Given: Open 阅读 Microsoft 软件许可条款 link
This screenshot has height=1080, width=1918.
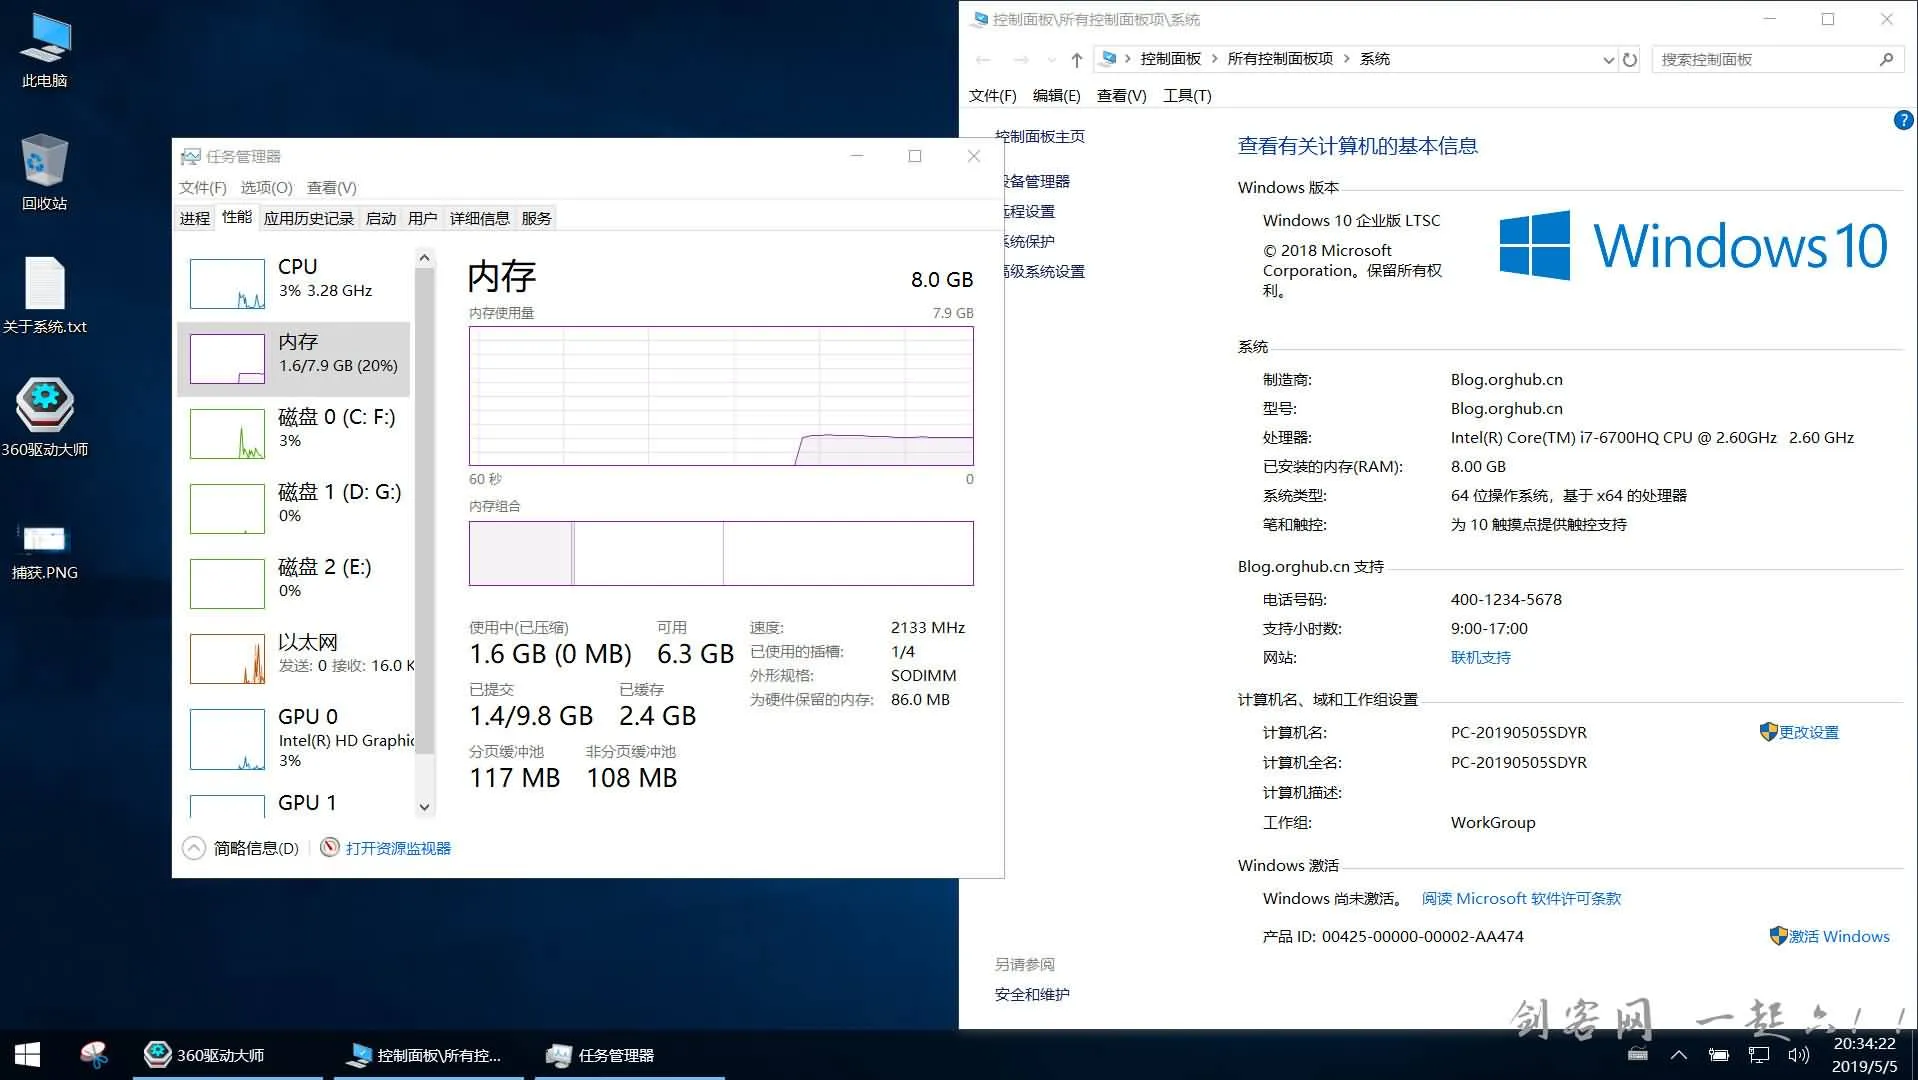Looking at the screenshot, I should coord(1521,898).
